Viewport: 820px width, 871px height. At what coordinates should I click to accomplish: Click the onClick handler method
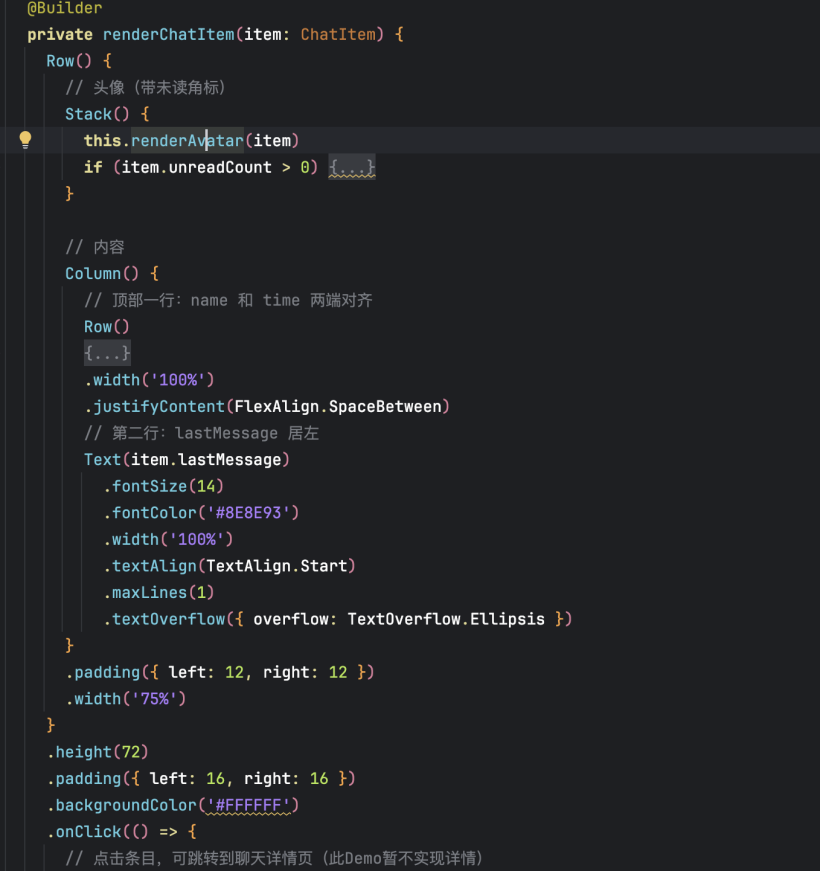coord(88,831)
